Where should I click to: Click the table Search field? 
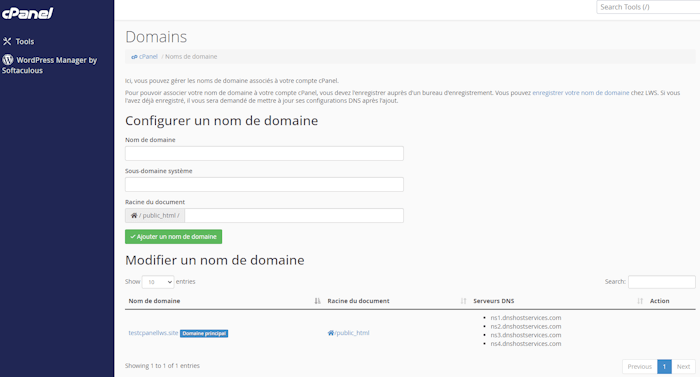coord(662,282)
